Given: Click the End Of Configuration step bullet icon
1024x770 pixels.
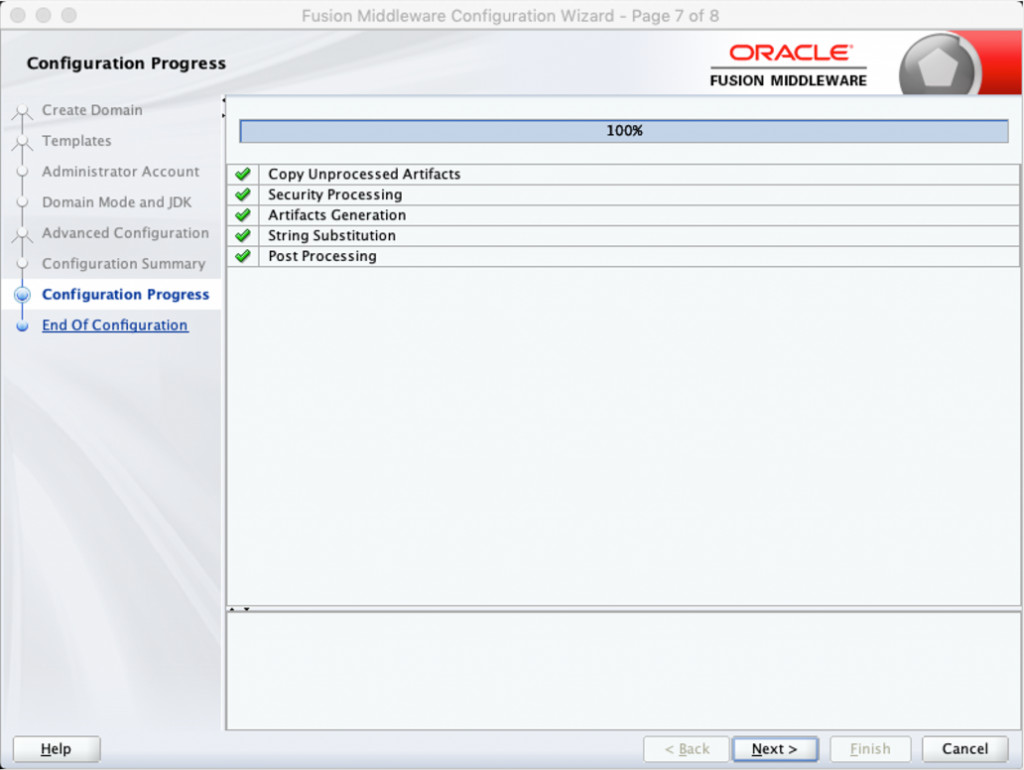Looking at the screenshot, I should [x=22, y=326].
